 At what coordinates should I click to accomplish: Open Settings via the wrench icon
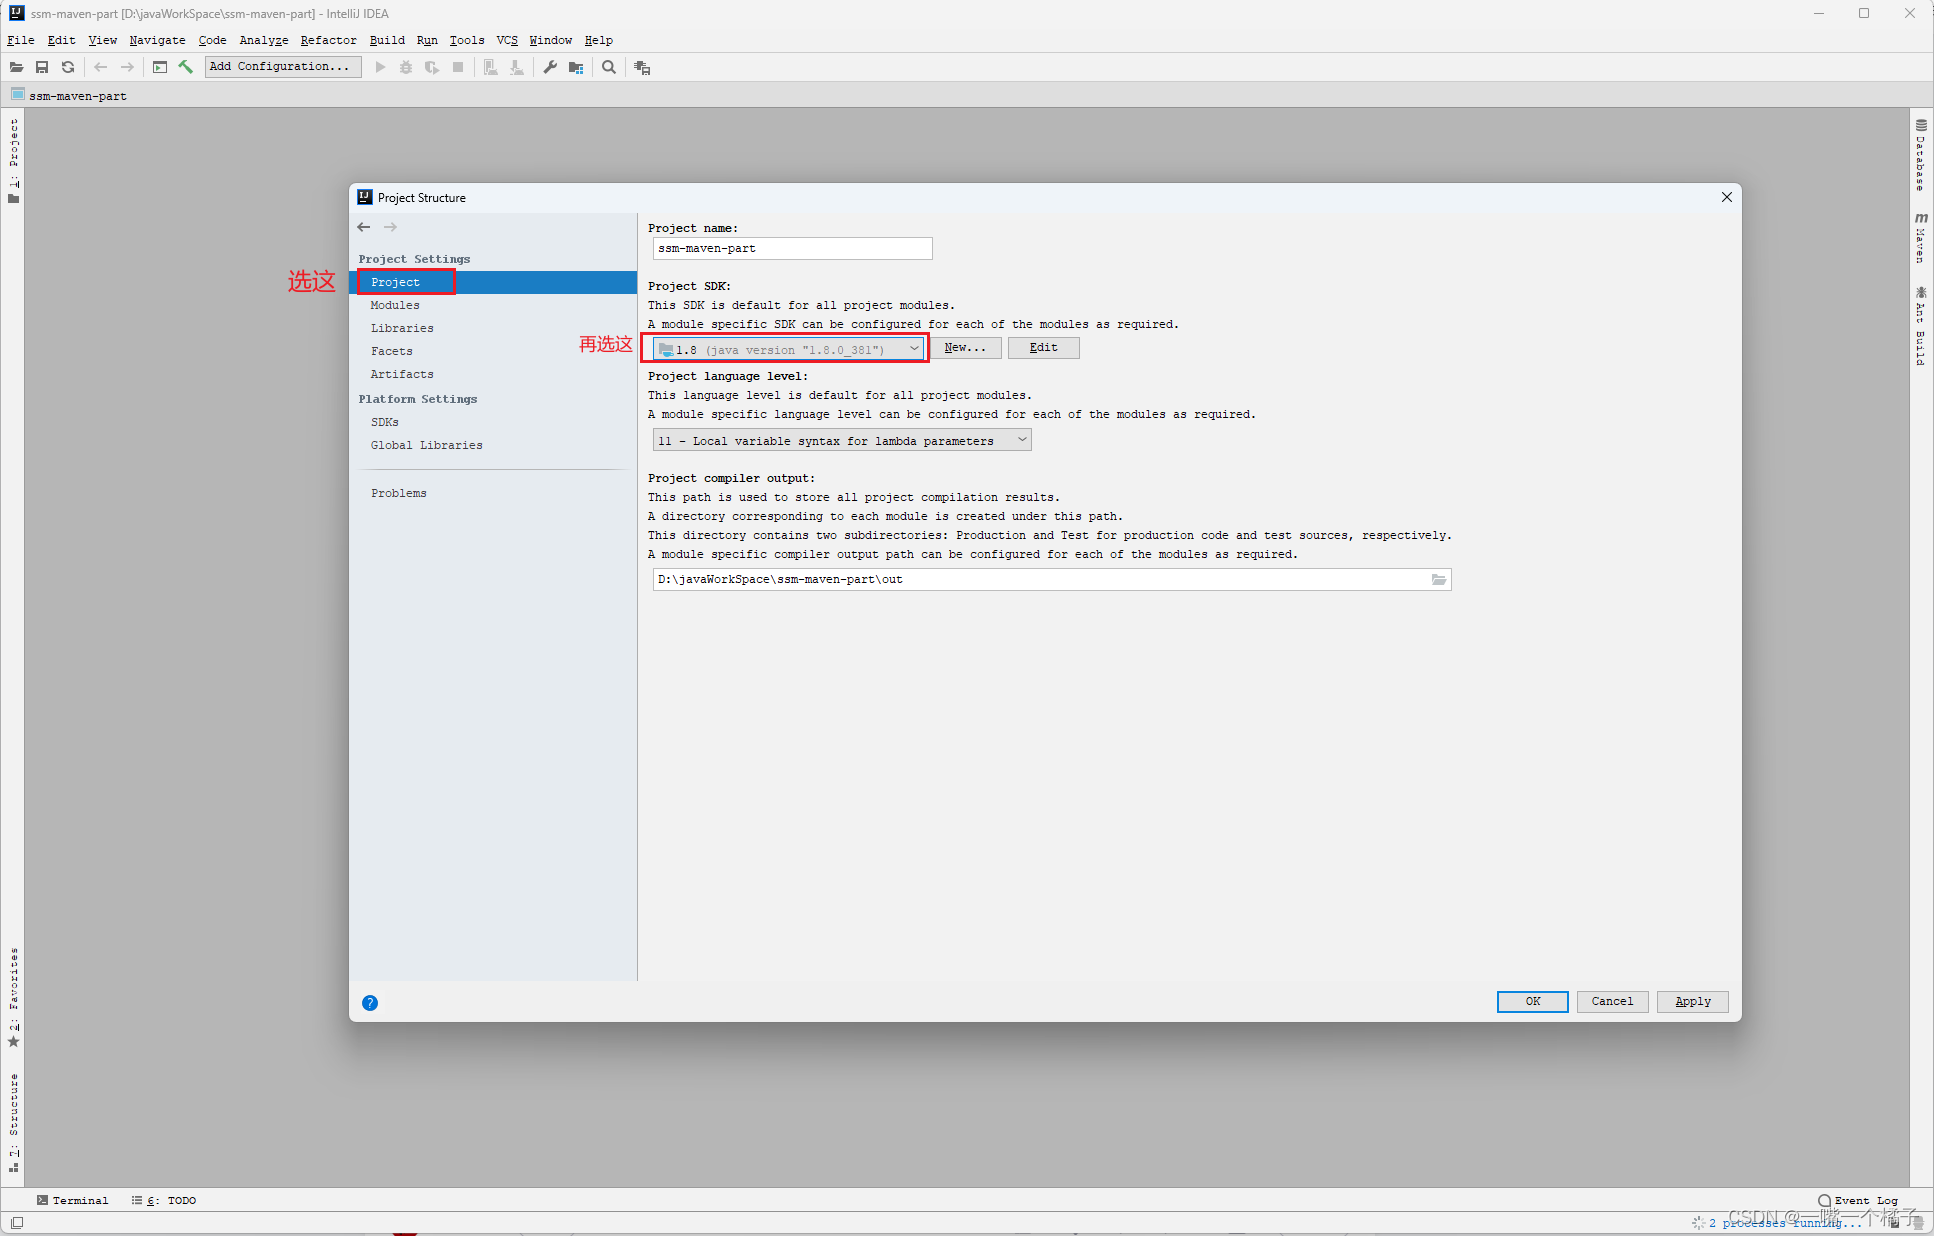coord(550,67)
